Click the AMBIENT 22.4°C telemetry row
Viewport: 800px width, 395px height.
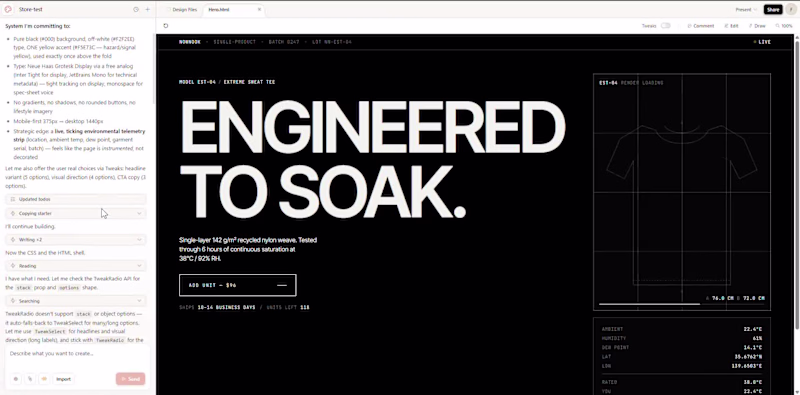(682, 329)
